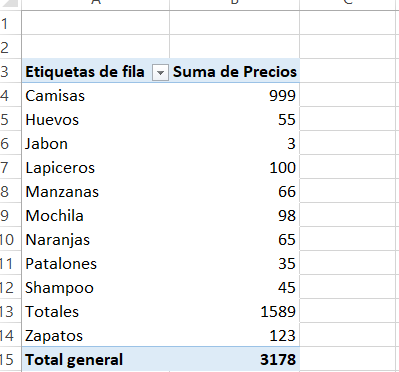This screenshot has width=399, height=372.
Task: Click the Patalones cell
Action: coord(96,263)
